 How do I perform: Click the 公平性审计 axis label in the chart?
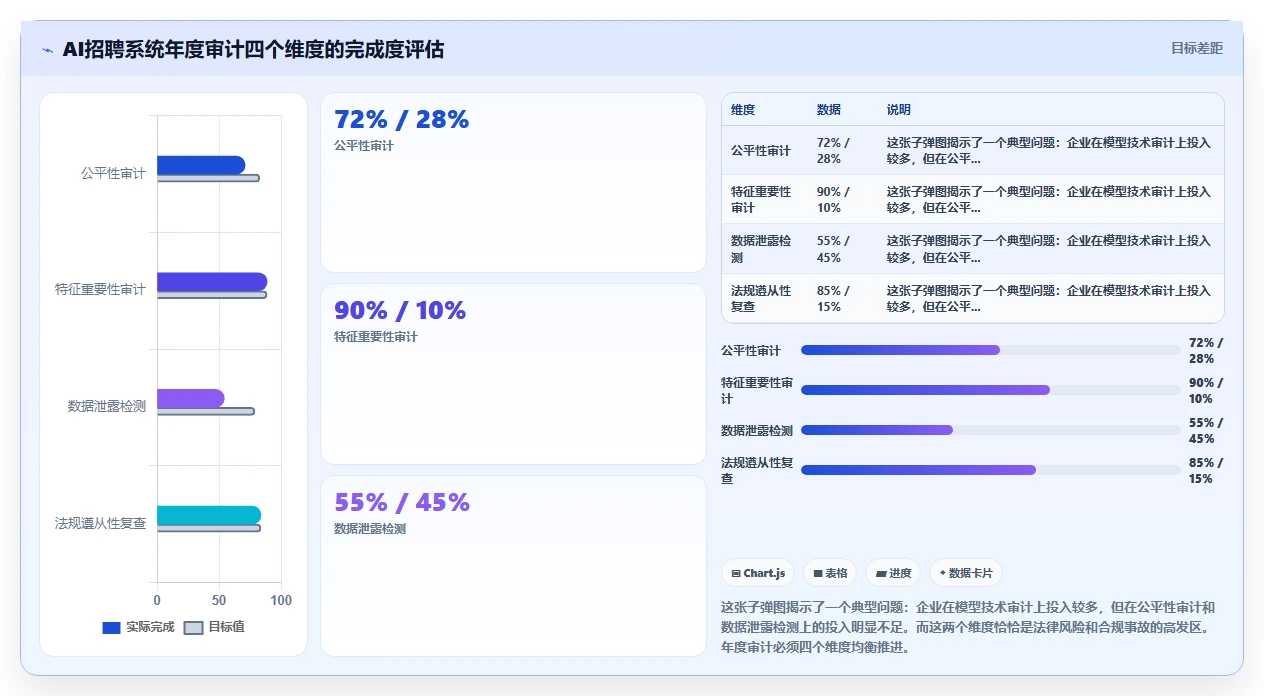(x=113, y=174)
